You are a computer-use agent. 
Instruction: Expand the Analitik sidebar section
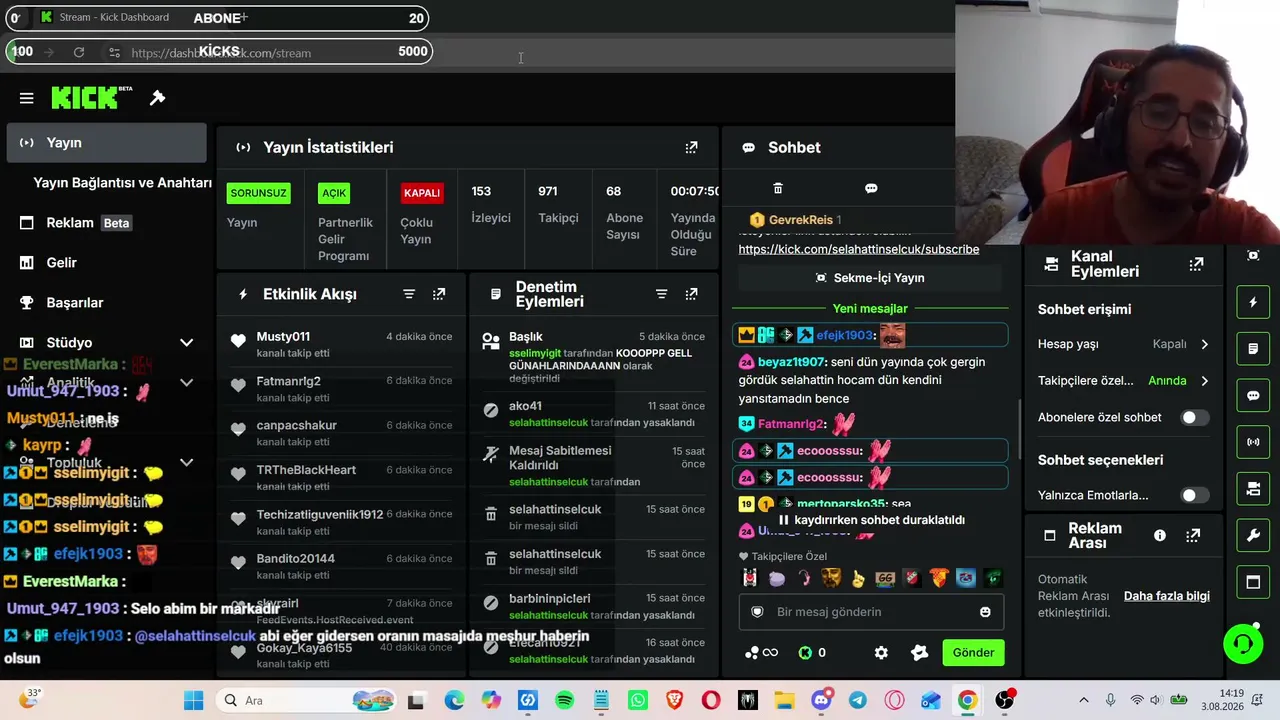(x=186, y=382)
